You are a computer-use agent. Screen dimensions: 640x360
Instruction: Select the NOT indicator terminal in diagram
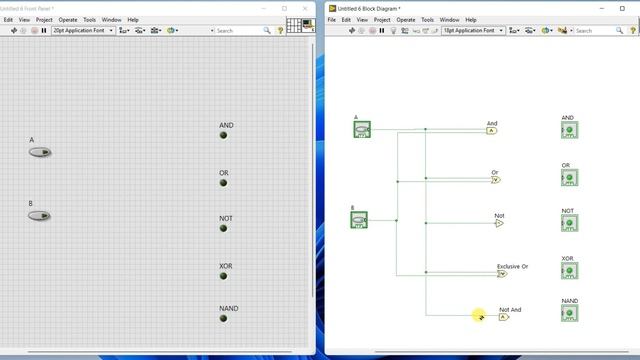click(x=570, y=223)
